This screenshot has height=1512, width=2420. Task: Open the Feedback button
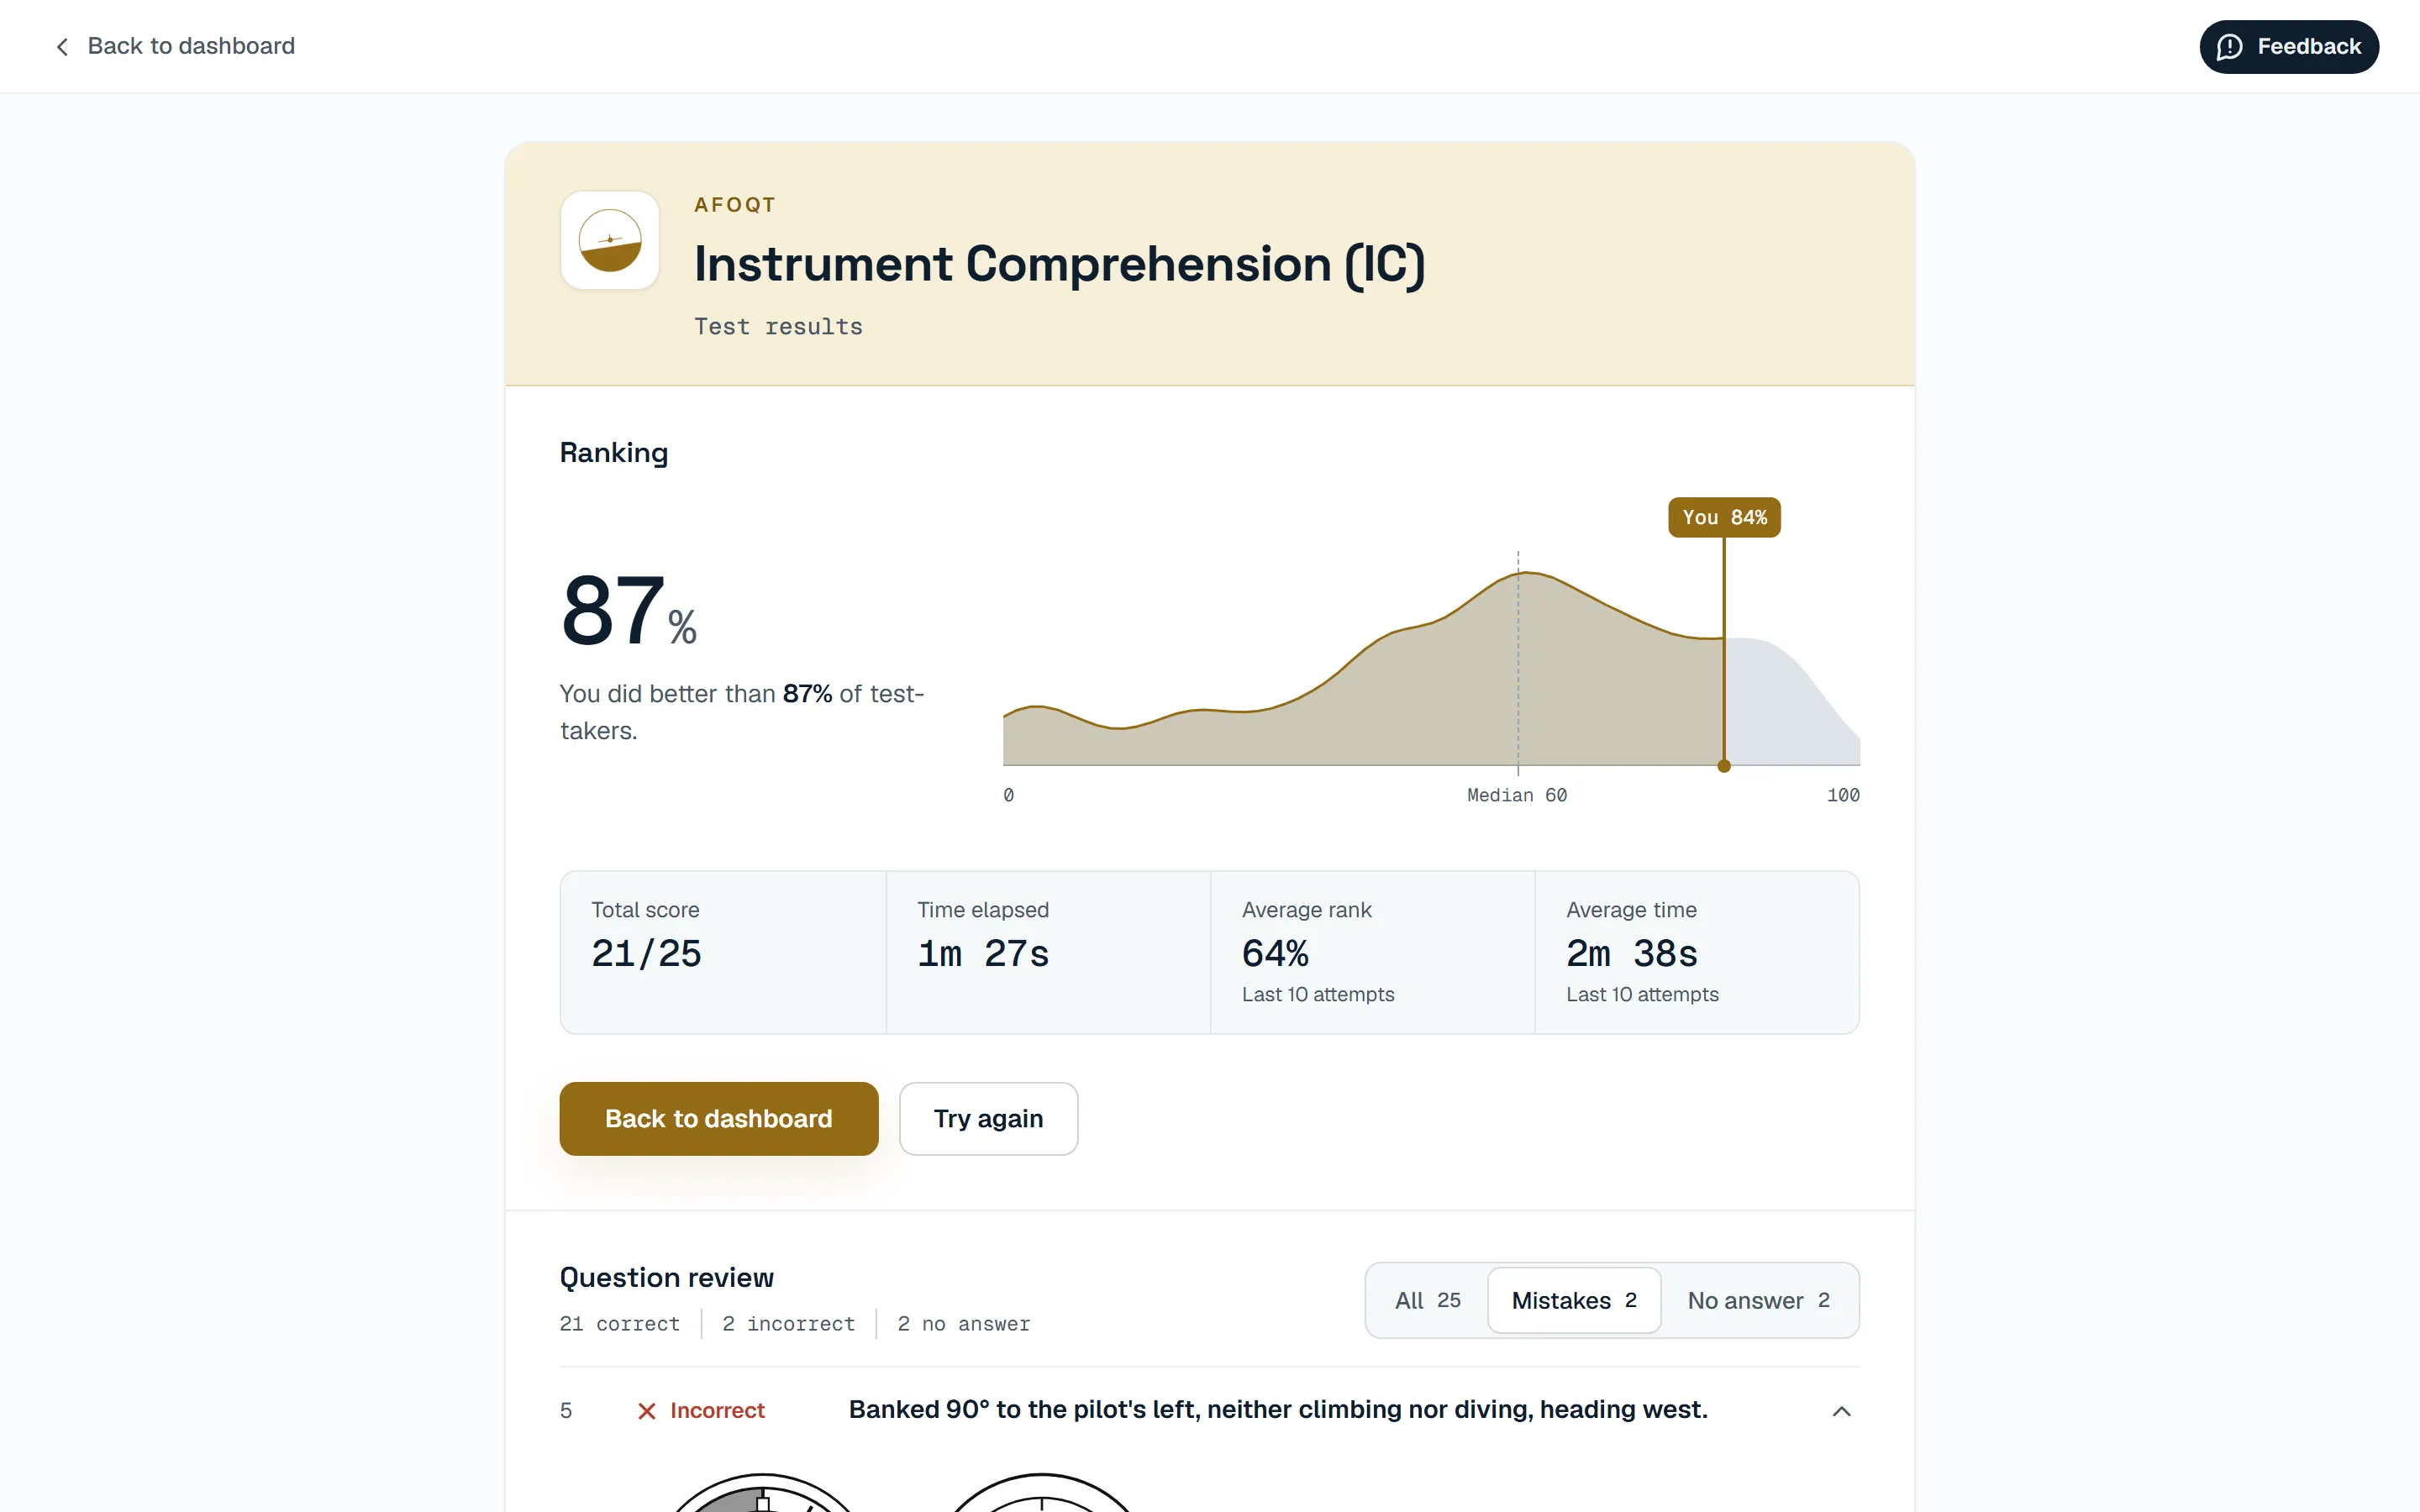pos(2288,47)
